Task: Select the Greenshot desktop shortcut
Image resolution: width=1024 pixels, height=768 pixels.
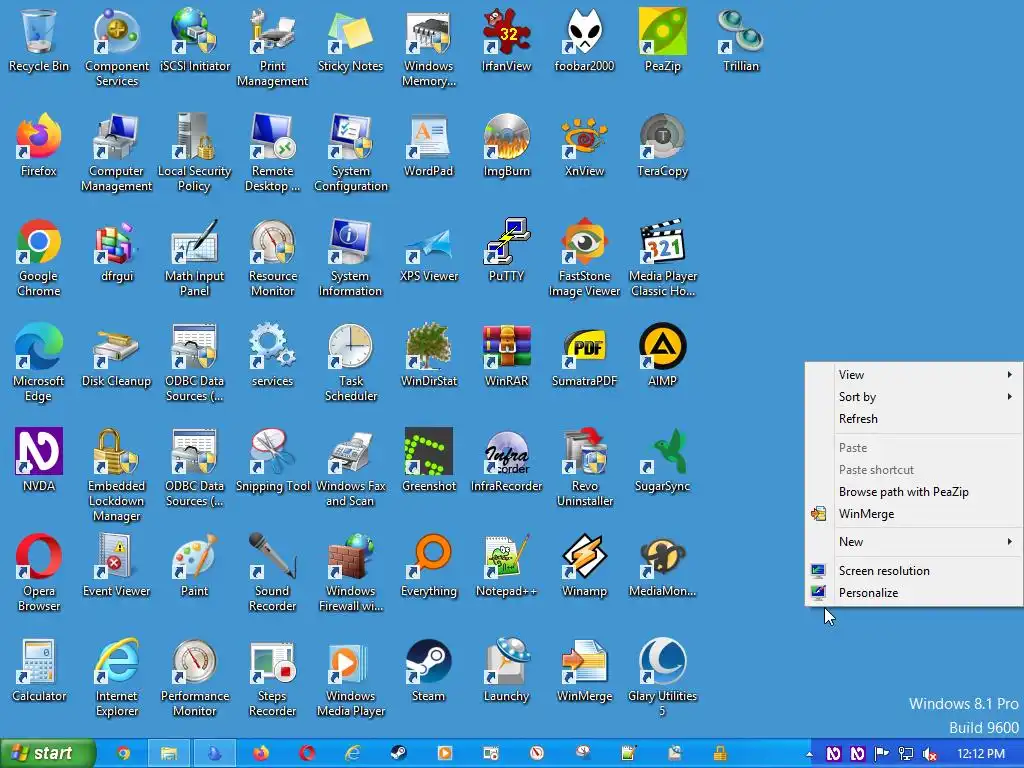Action: click(428, 461)
